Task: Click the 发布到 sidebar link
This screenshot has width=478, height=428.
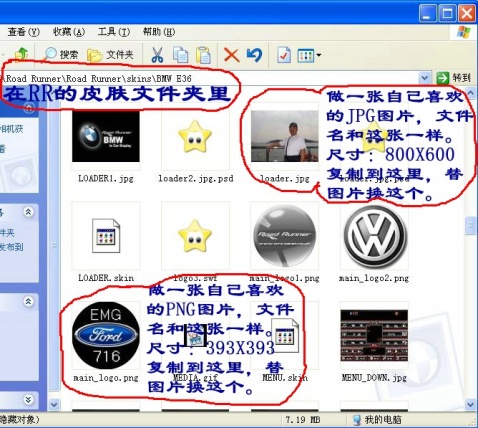Action: pos(12,247)
